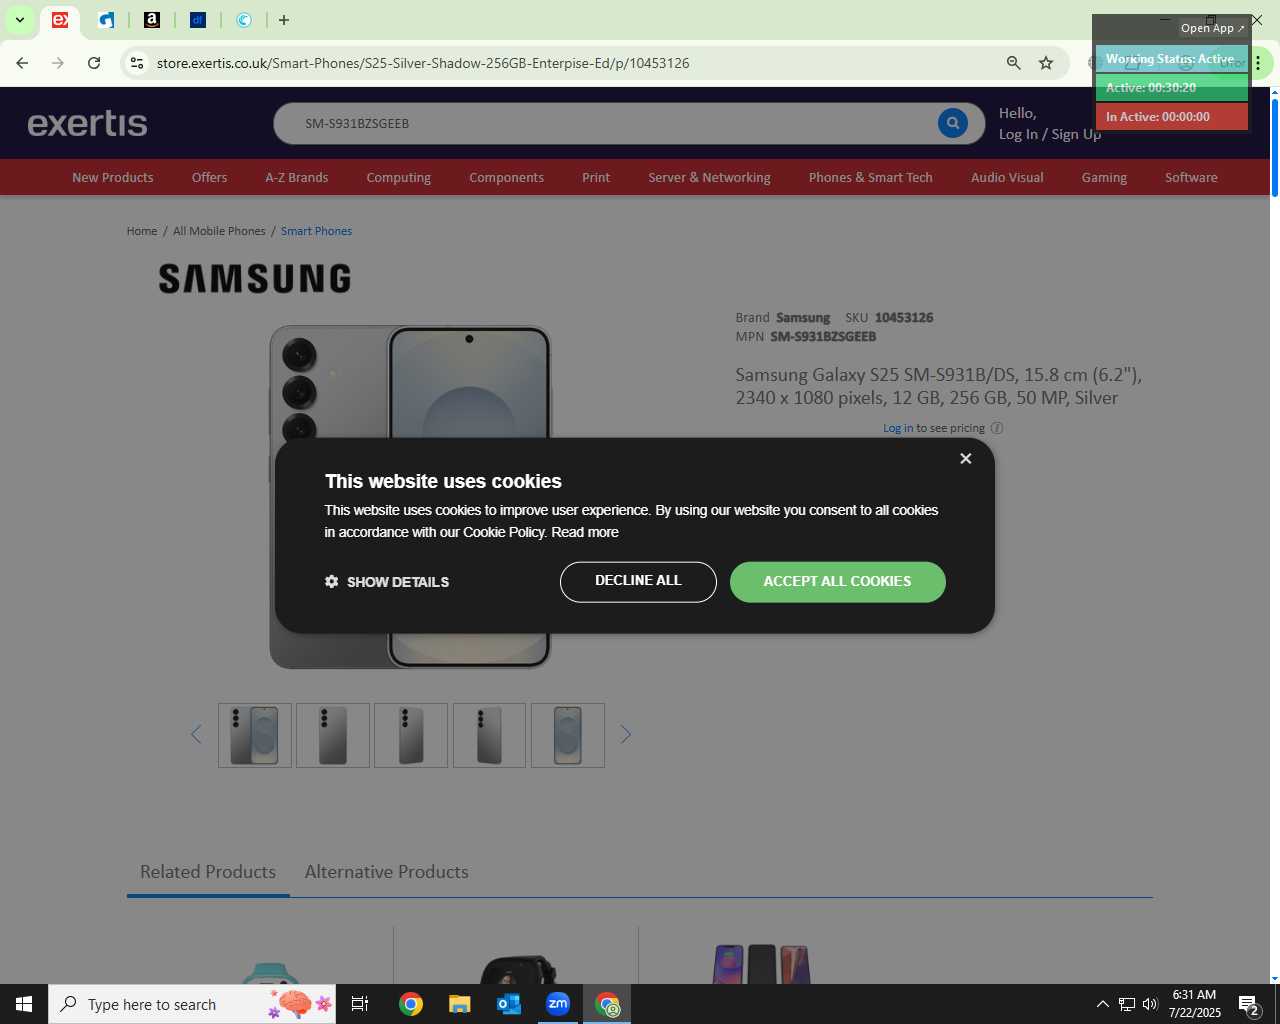The height and width of the screenshot is (1024, 1280).
Task: Open a new browser tab
Action: click(284, 20)
